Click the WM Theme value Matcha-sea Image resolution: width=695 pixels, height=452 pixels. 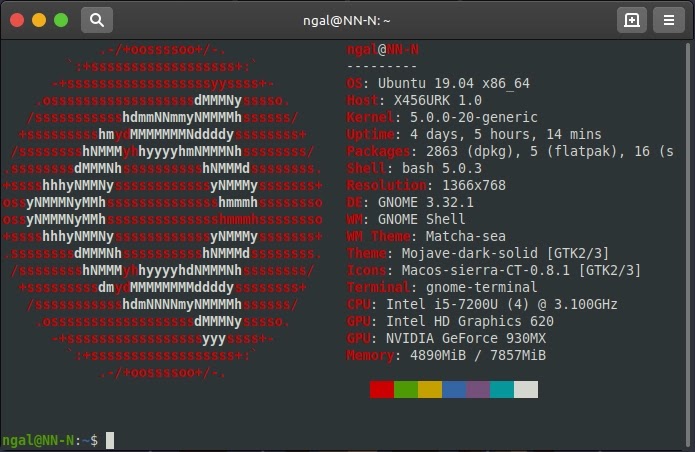465,236
